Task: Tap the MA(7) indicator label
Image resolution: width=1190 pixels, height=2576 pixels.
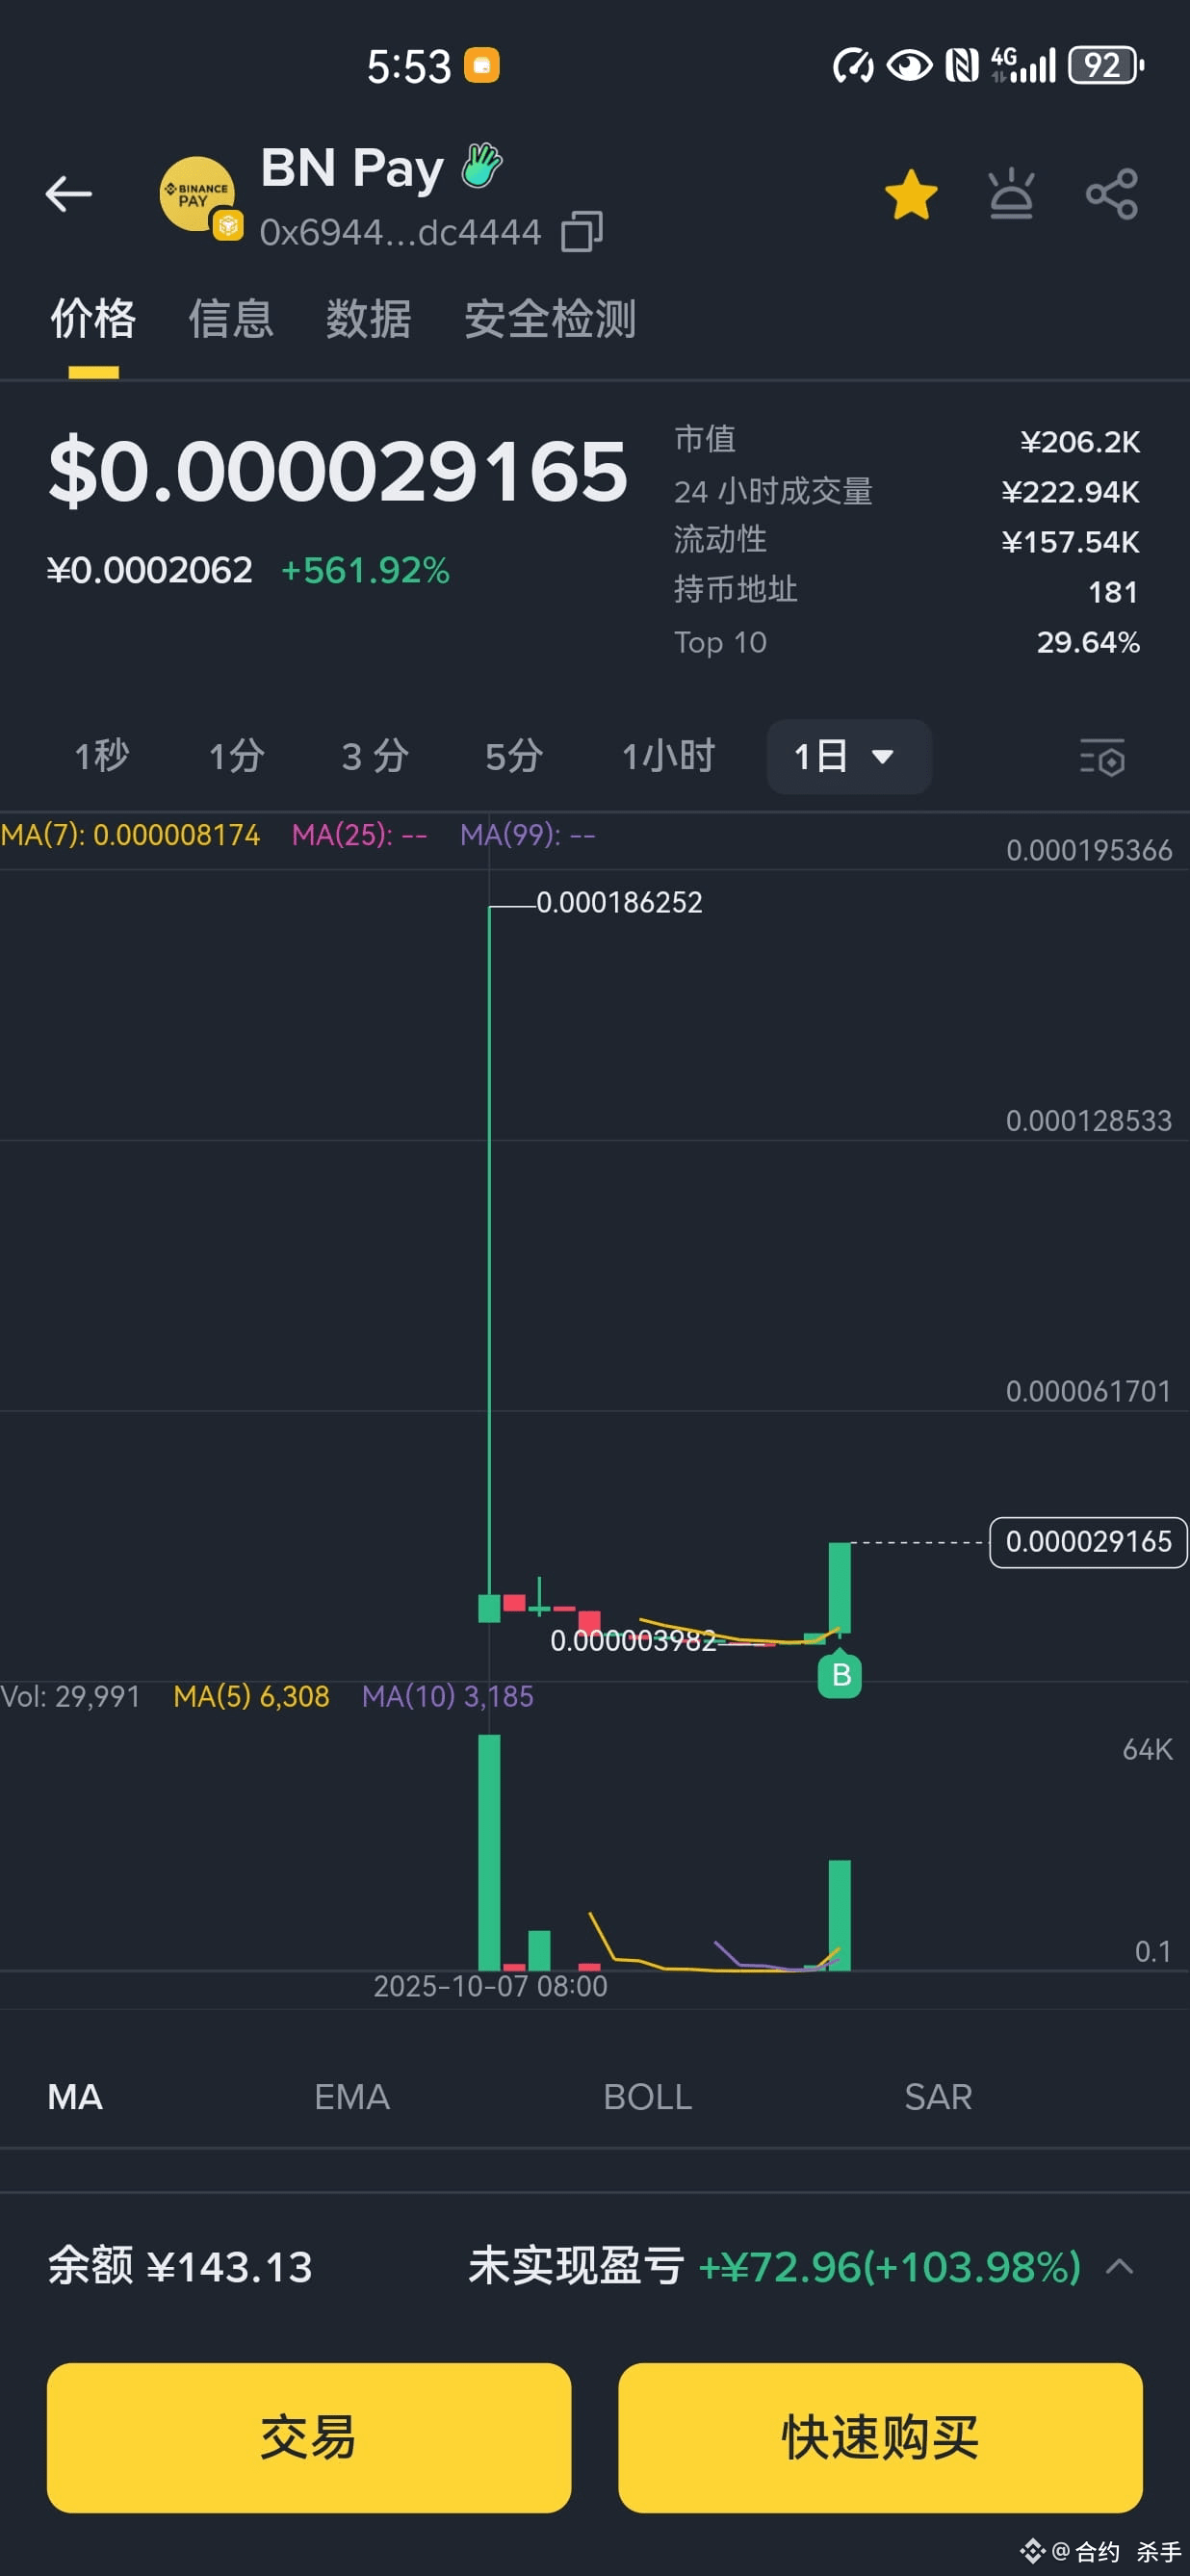Action: [130, 835]
